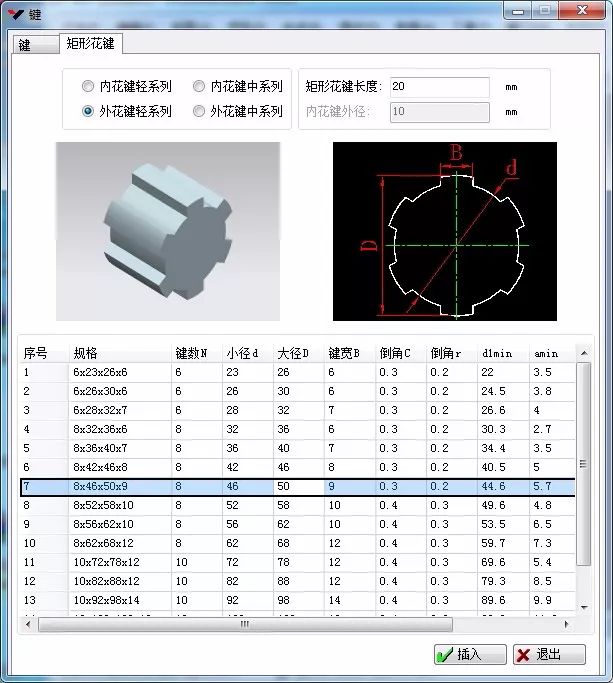Click the 规格 column header
The image size is (613, 683).
click(120, 353)
